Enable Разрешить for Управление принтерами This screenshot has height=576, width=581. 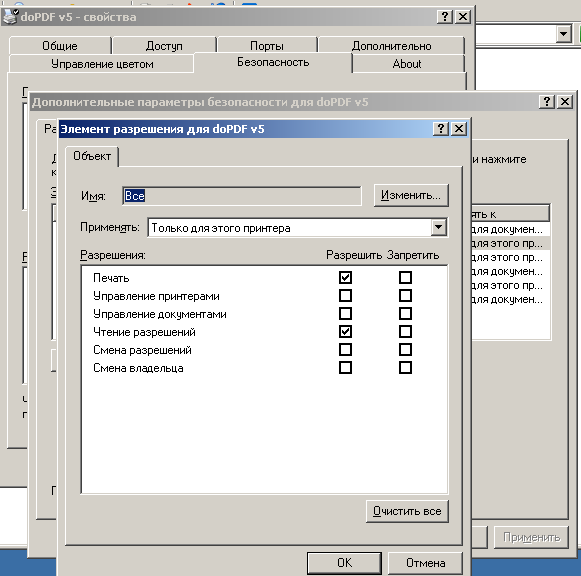[345, 296]
